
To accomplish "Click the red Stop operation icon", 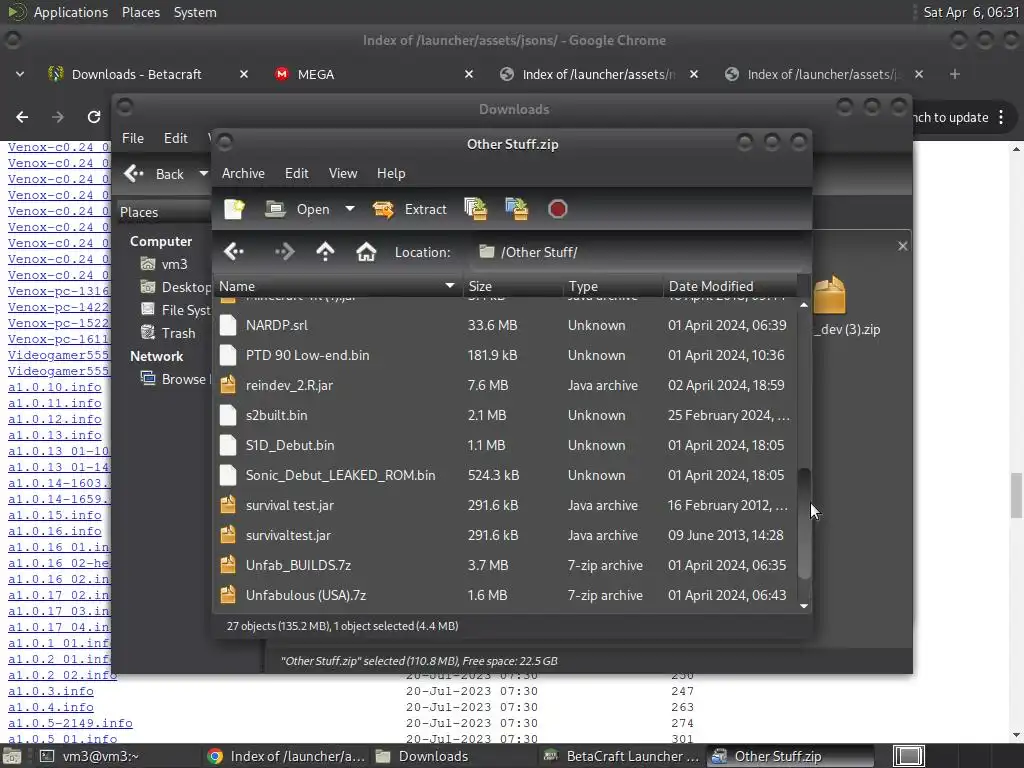I will (558, 209).
